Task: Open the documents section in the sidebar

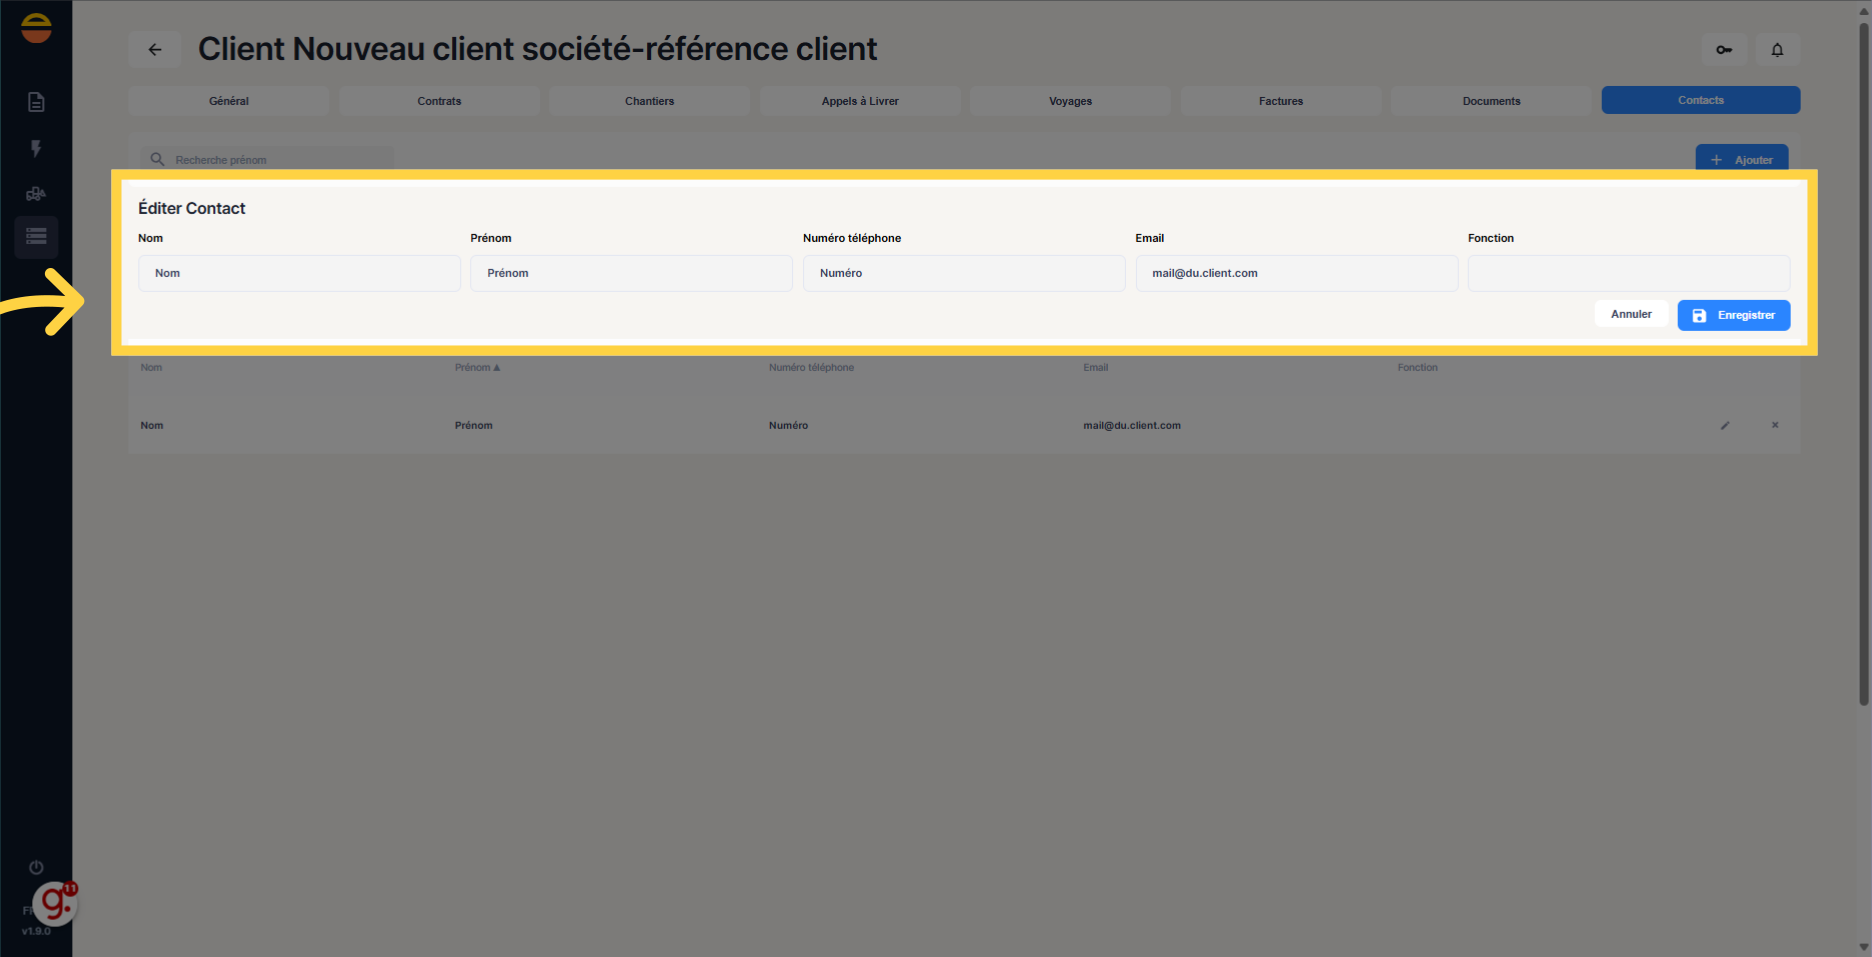Action: [36, 101]
